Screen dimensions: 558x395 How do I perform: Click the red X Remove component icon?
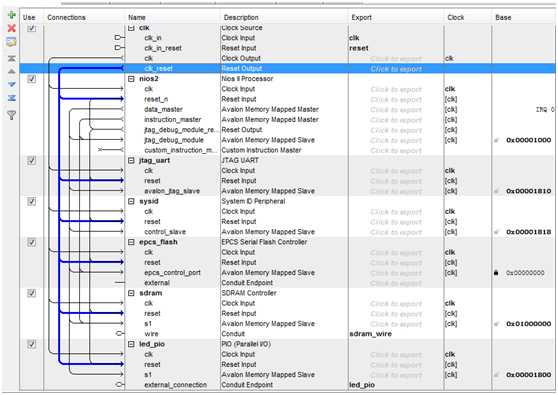pyautogui.click(x=12, y=28)
